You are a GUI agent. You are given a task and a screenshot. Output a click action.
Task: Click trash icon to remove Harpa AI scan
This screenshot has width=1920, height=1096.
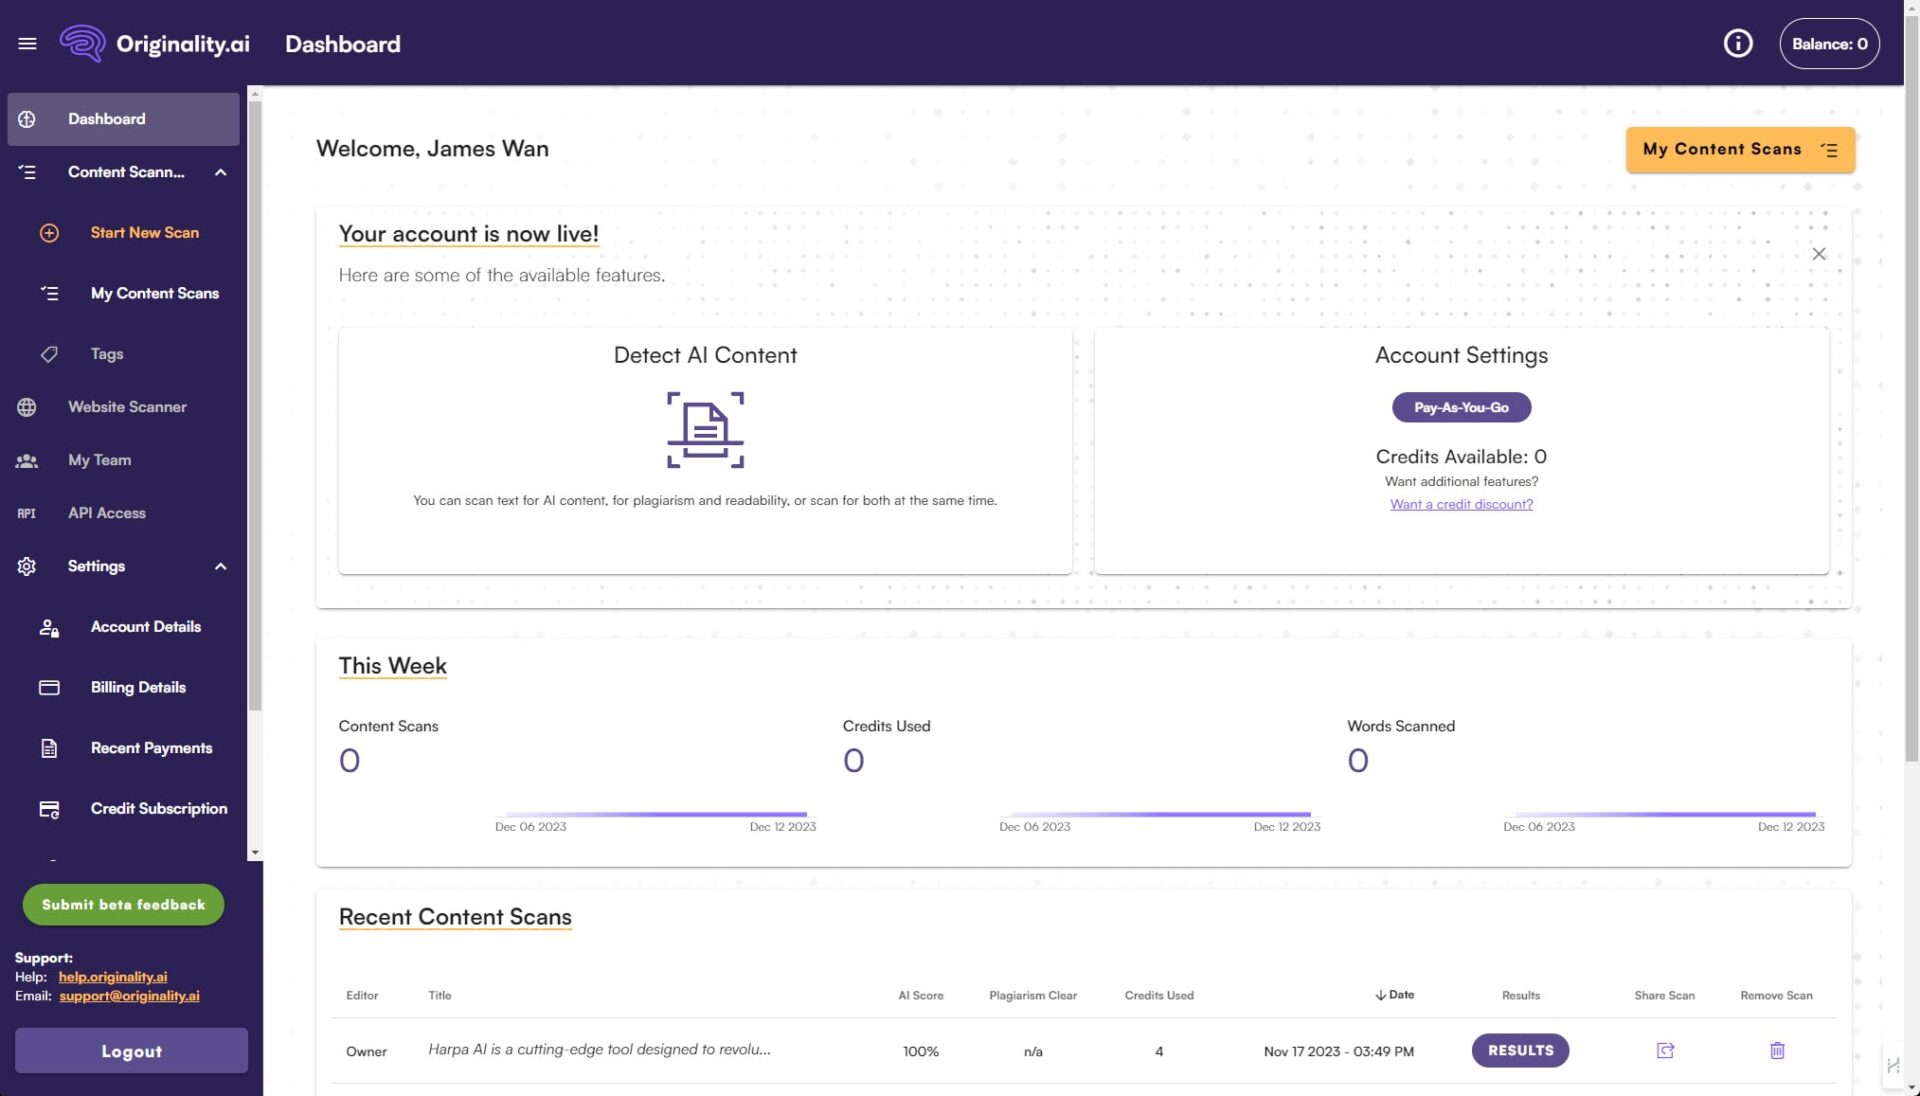[x=1777, y=1051]
